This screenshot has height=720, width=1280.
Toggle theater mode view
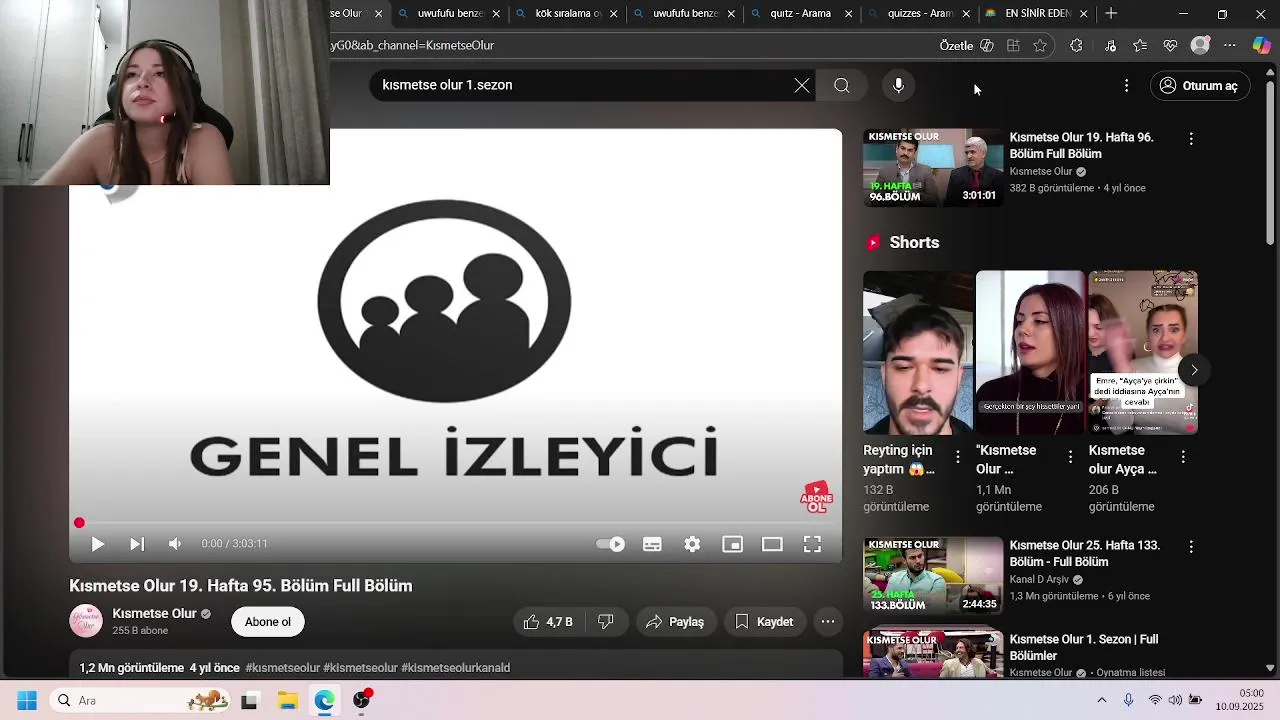pyautogui.click(x=772, y=544)
